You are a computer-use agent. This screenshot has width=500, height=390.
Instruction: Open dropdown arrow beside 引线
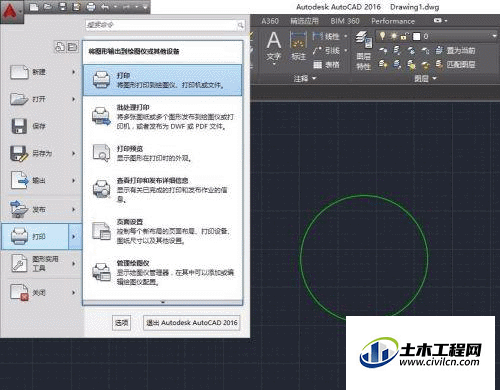pyautogui.click(x=345, y=51)
